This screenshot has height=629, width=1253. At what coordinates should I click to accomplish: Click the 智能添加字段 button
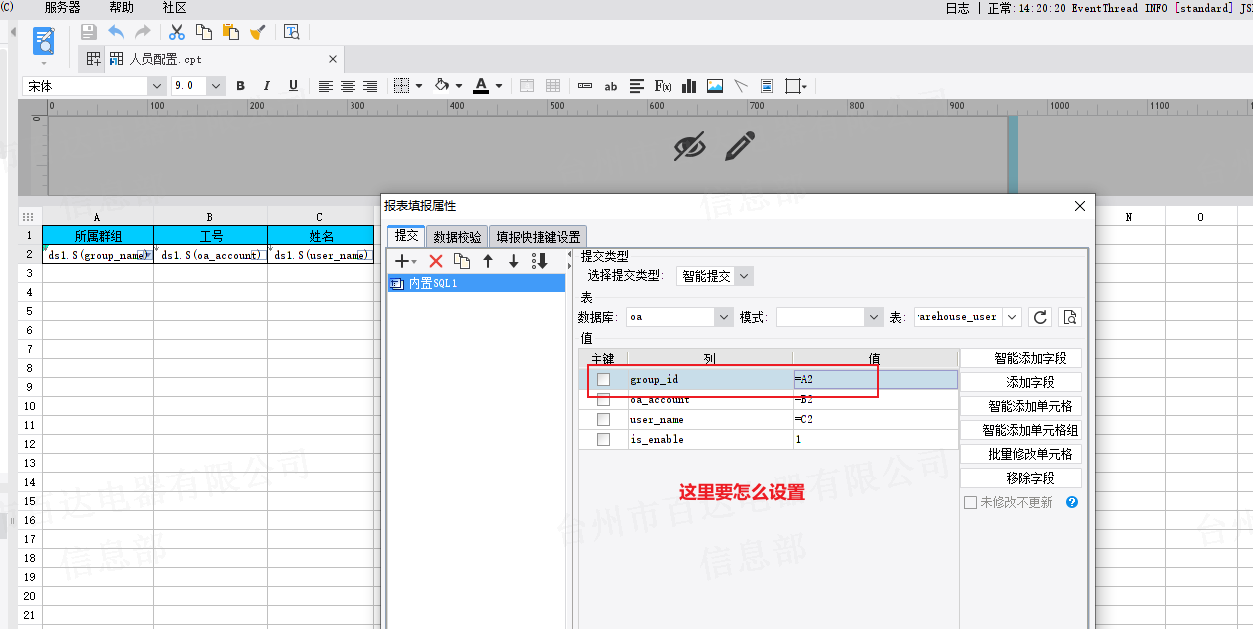pyautogui.click(x=1020, y=358)
